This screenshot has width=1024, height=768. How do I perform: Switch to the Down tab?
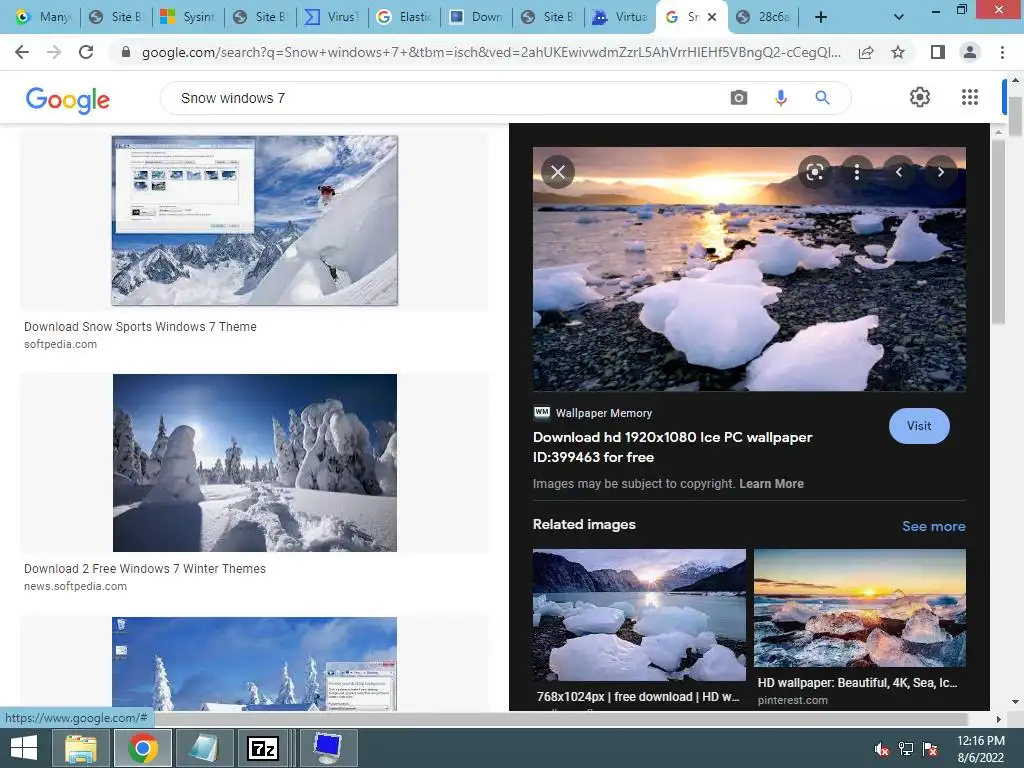click(476, 17)
